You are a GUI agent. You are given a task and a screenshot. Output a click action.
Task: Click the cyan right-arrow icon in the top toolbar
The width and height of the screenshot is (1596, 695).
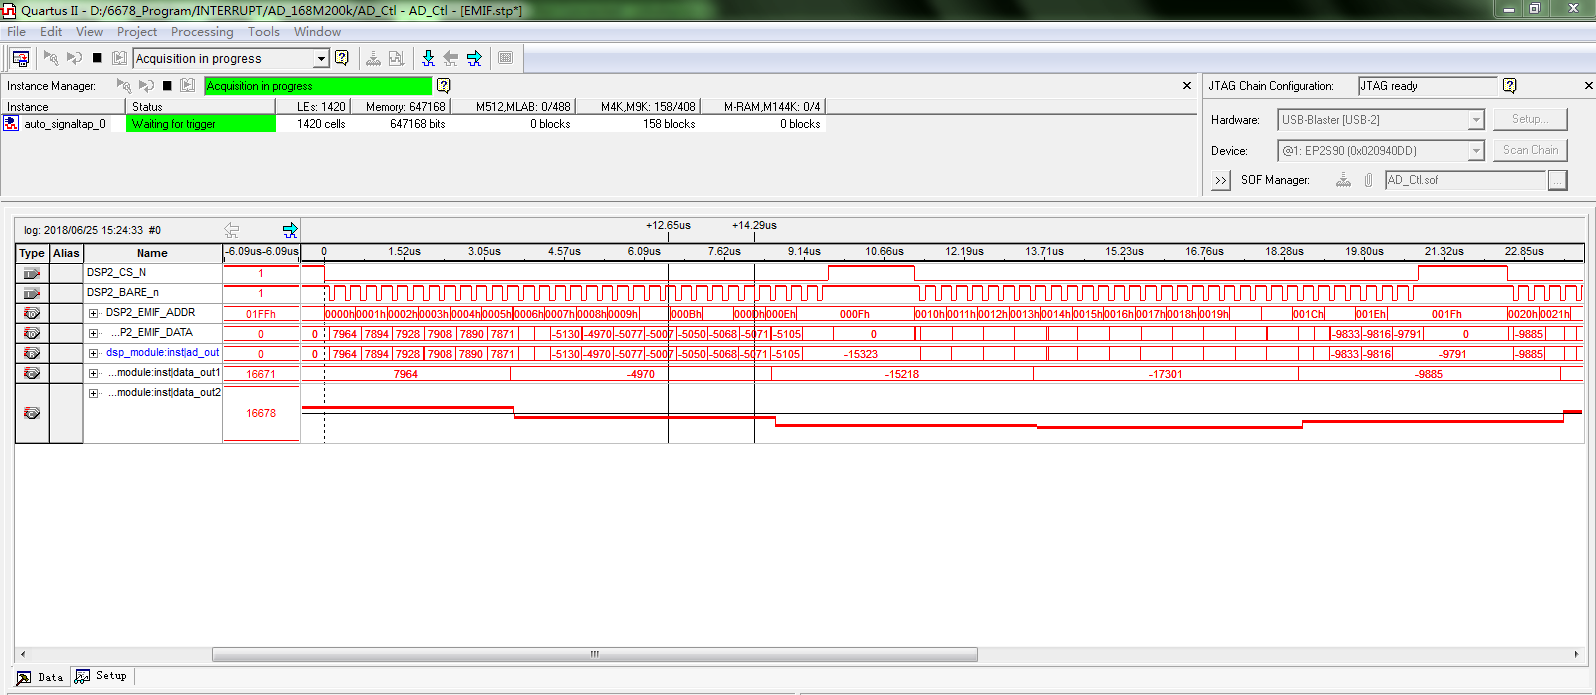474,58
